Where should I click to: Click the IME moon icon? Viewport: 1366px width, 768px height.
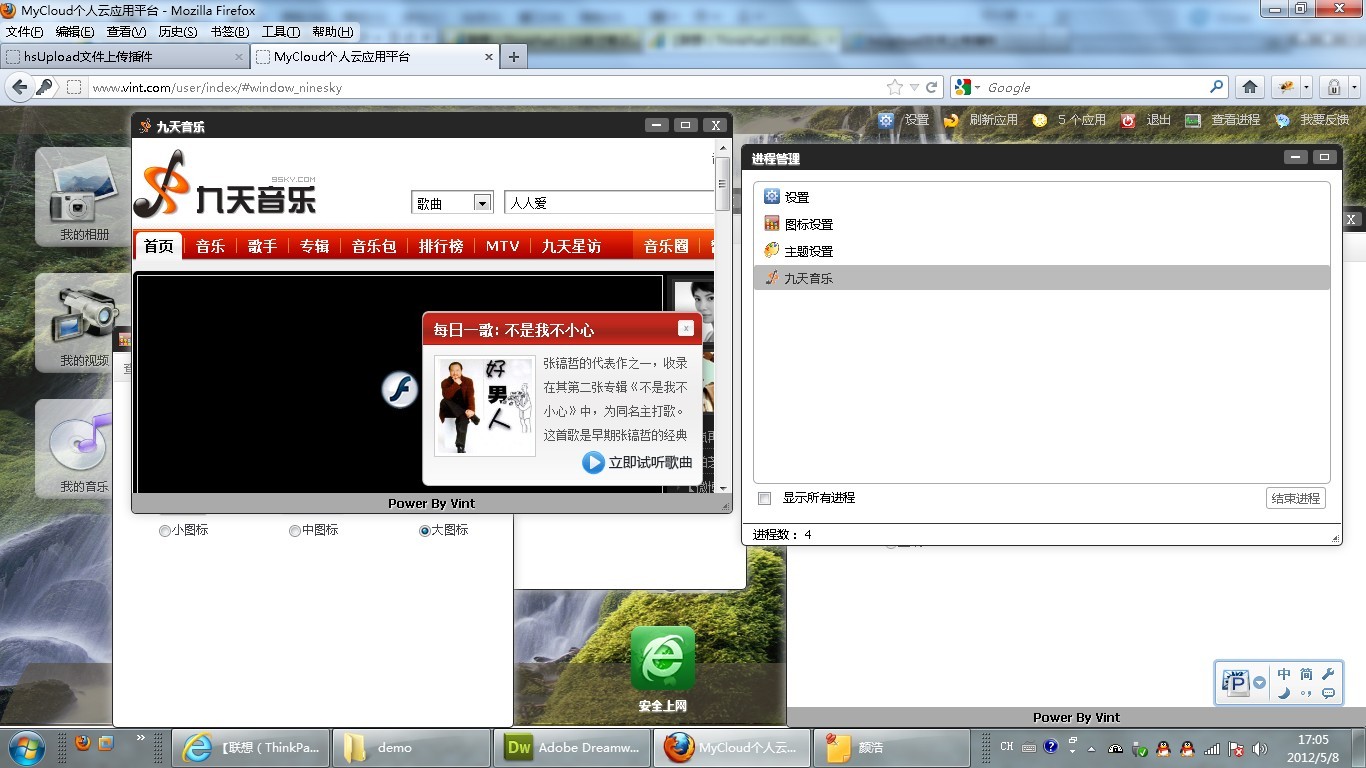(1284, 693)
